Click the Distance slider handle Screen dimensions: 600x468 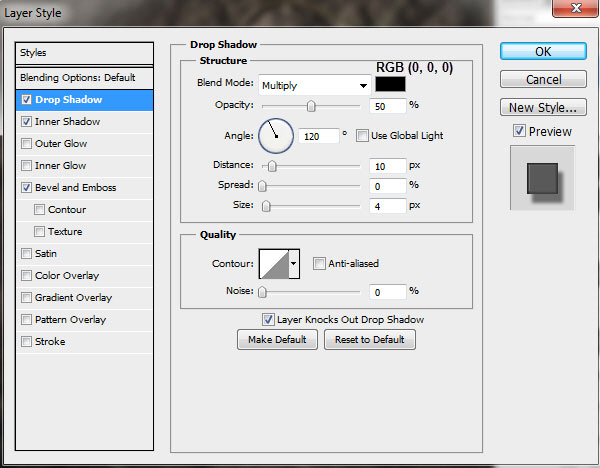[272, 166]
